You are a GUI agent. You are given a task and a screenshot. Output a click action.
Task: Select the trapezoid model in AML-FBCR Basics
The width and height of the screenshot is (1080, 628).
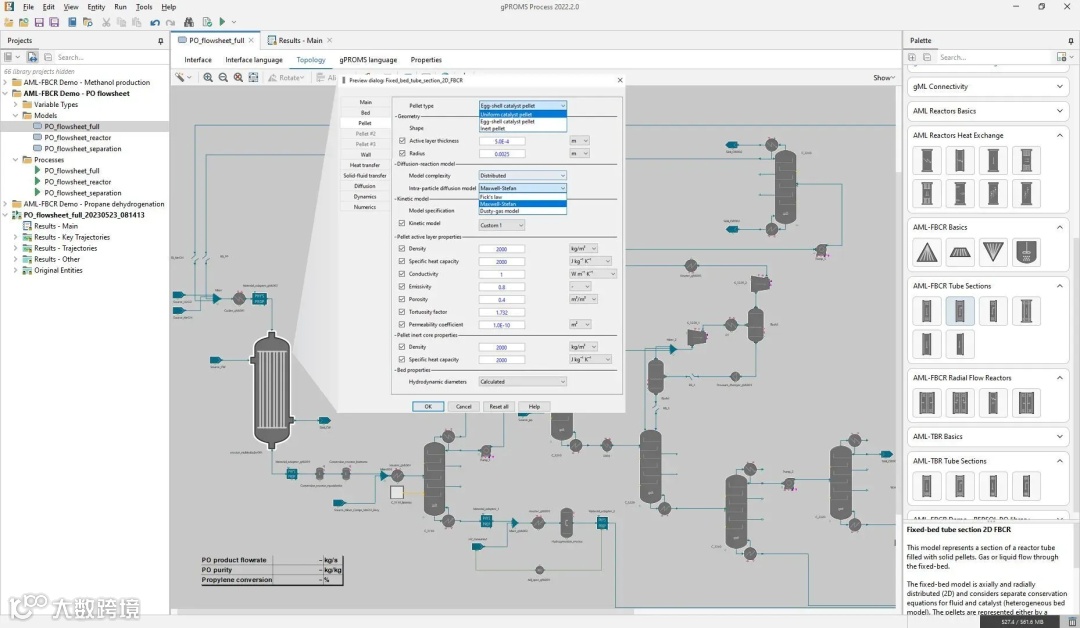[960, 253]
